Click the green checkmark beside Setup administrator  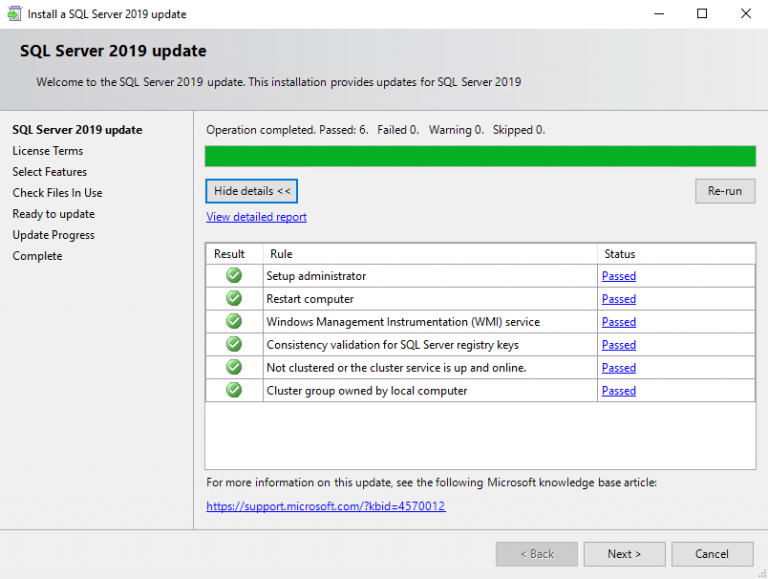234,276
